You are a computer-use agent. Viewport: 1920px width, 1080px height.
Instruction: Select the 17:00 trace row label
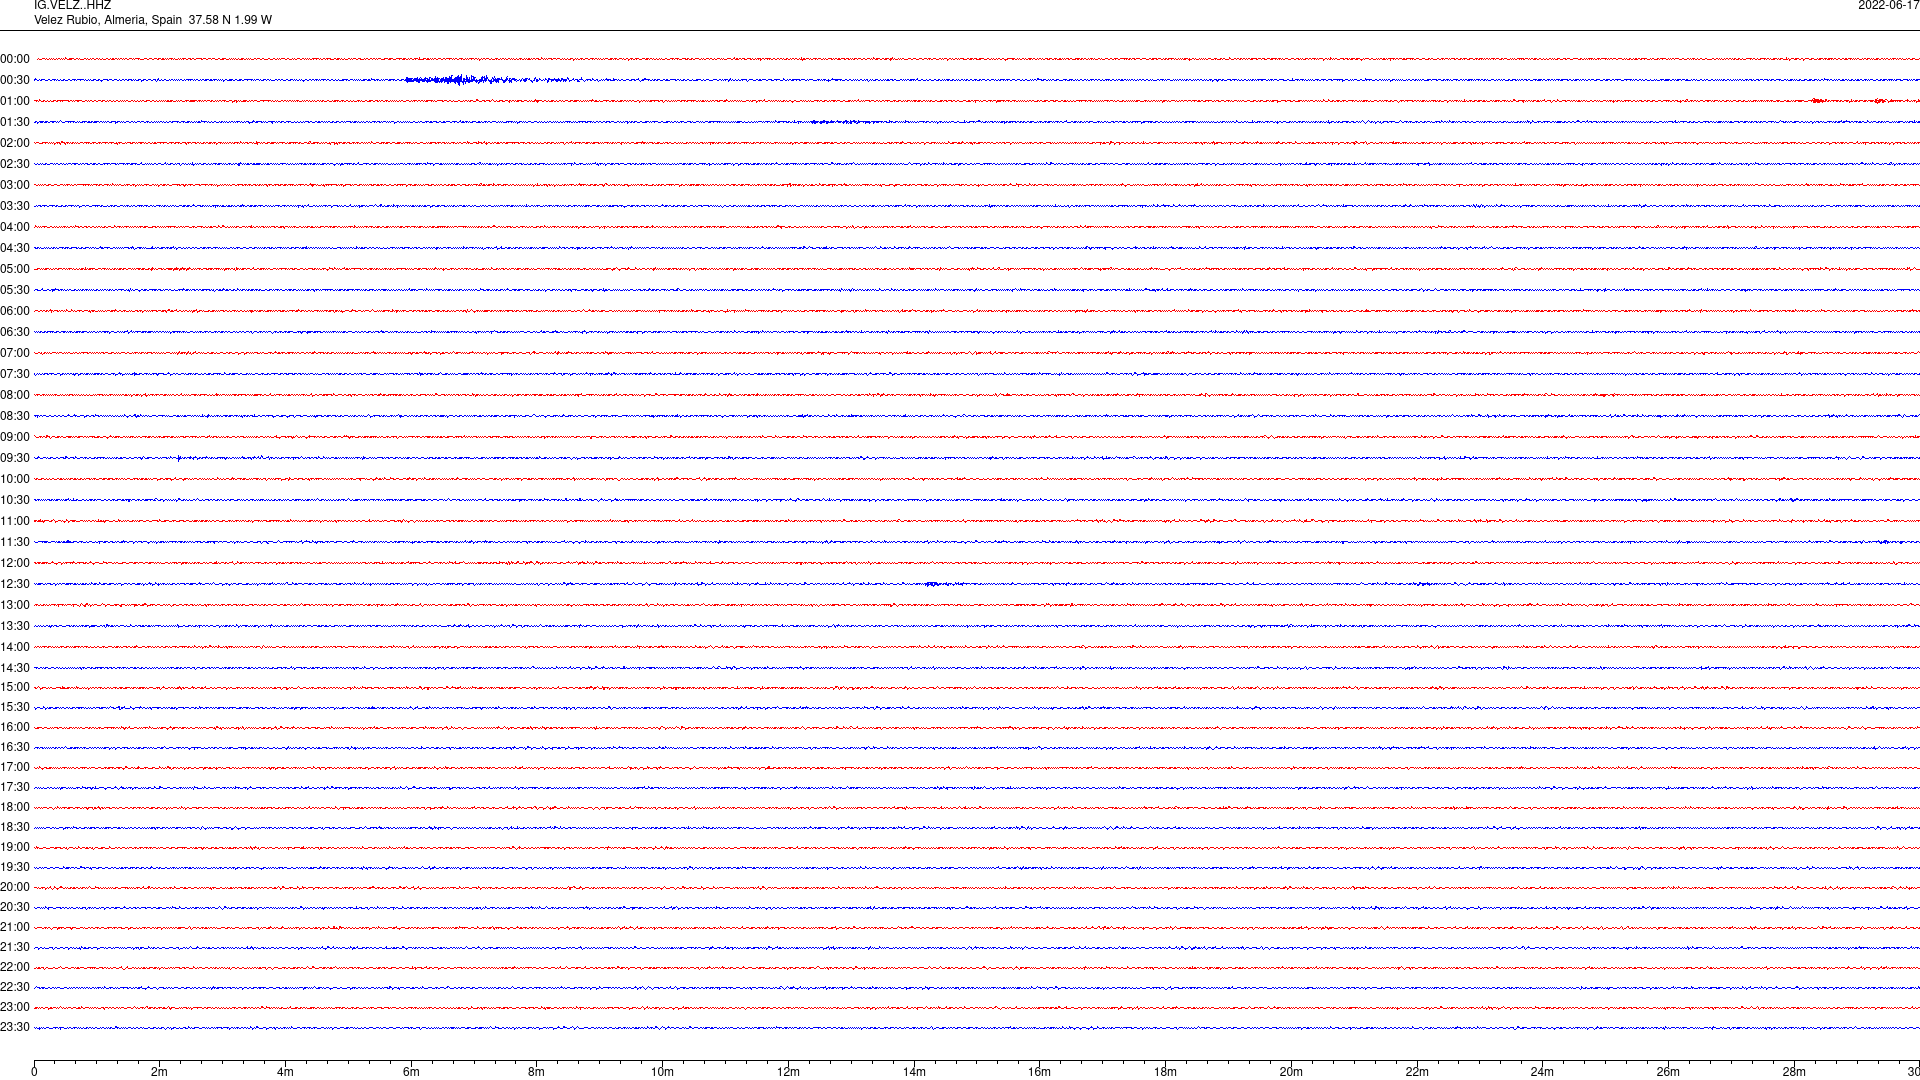[15, 767]
